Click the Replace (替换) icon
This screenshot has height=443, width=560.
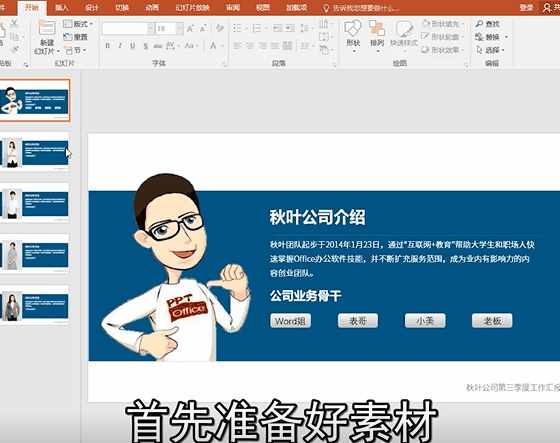479,37
